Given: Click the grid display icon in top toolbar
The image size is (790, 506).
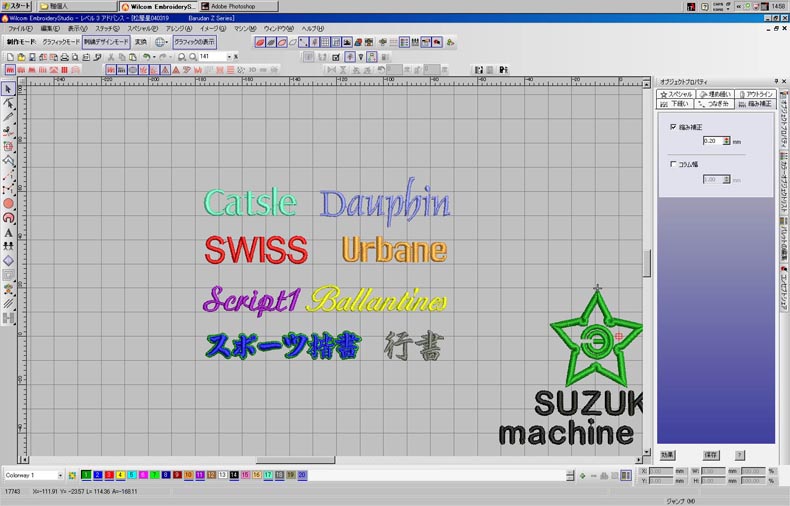Looking at the screenshot, I should [325, 42].
